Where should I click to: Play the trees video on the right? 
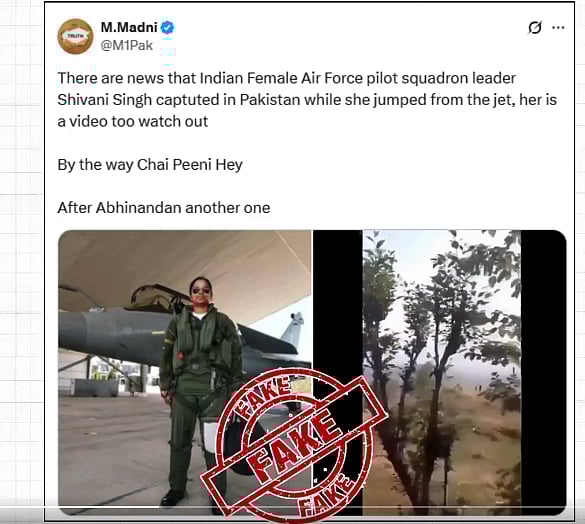point(441,372)
